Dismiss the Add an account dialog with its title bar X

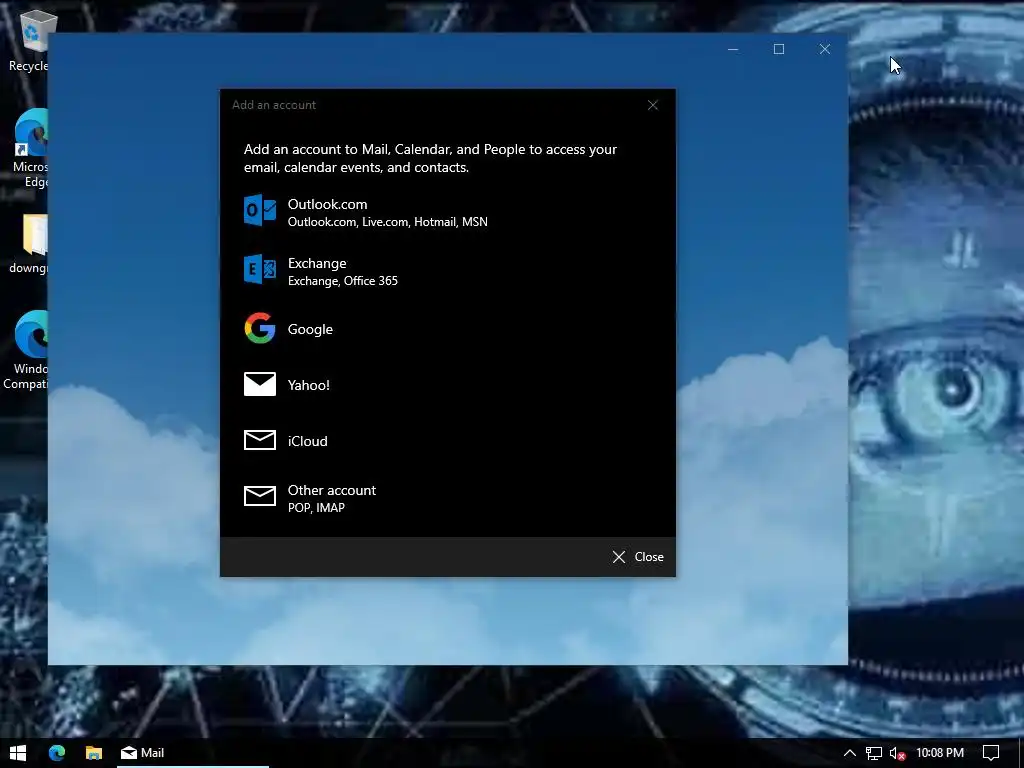[652, 105]
